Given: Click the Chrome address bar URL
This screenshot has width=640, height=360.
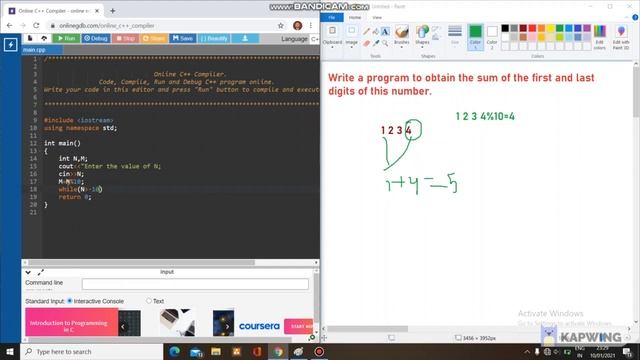Looking at the screenshot, I should click(107, 26).
